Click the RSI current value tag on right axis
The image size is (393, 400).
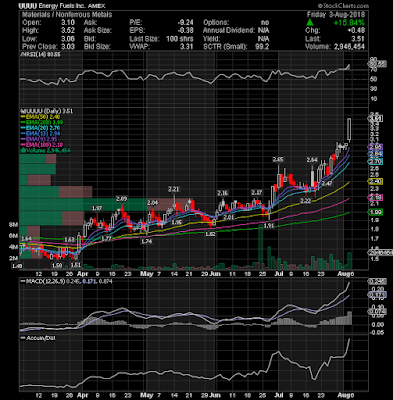tap(377, 64)
